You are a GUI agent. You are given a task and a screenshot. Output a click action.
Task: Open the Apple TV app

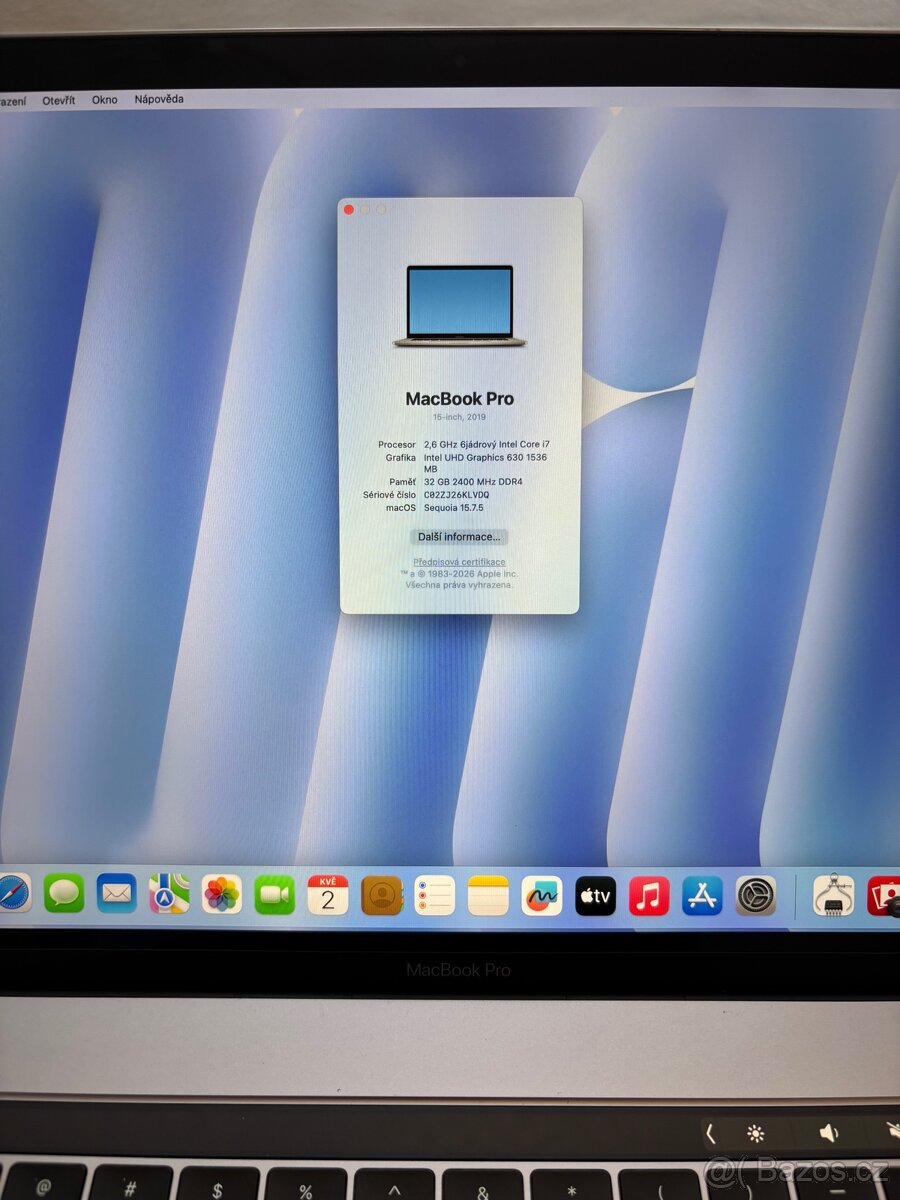[x=596, y=896]
